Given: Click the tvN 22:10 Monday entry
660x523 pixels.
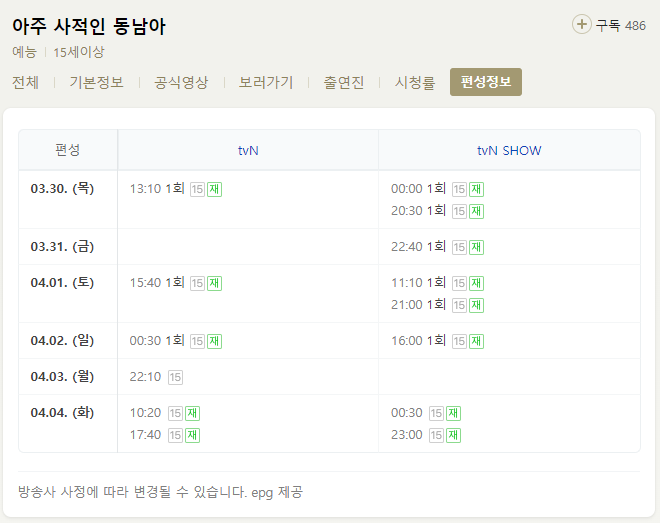Looking at the screenshot, I should [156, 377].
